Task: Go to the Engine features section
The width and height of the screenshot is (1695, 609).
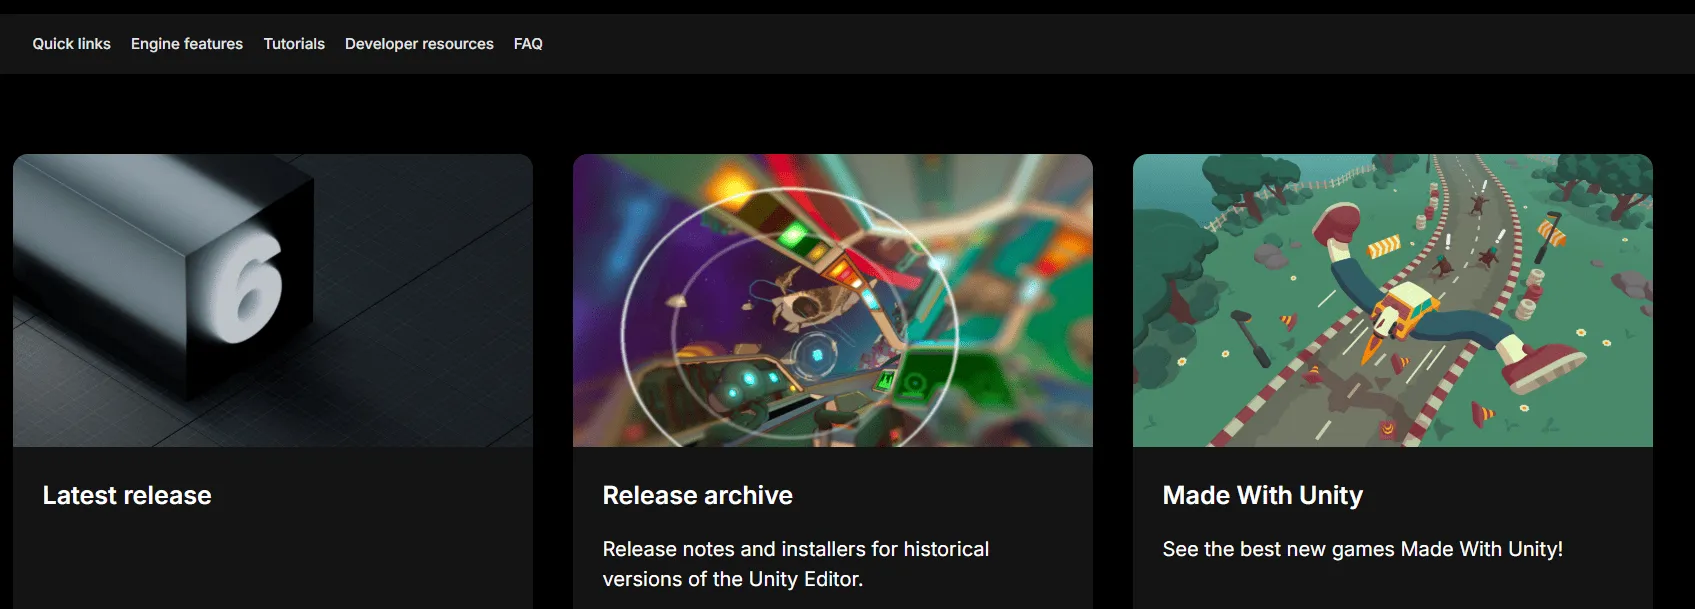Action: click(187, 44)
